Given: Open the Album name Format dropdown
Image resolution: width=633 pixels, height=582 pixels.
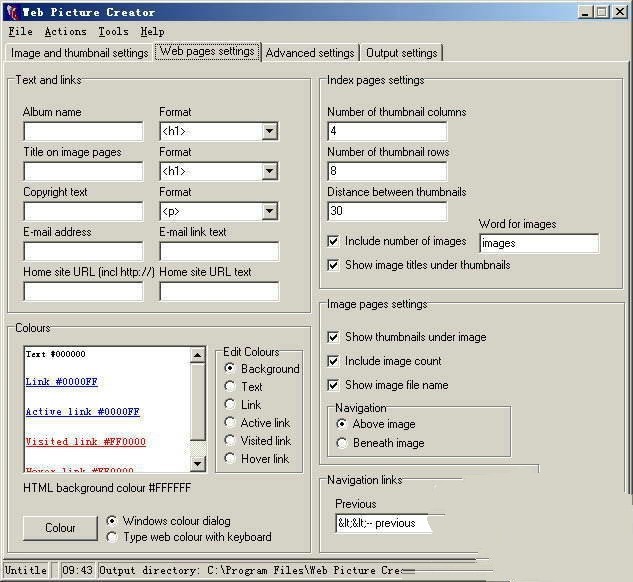Looking at the screenshot, I should pos(269,131).
